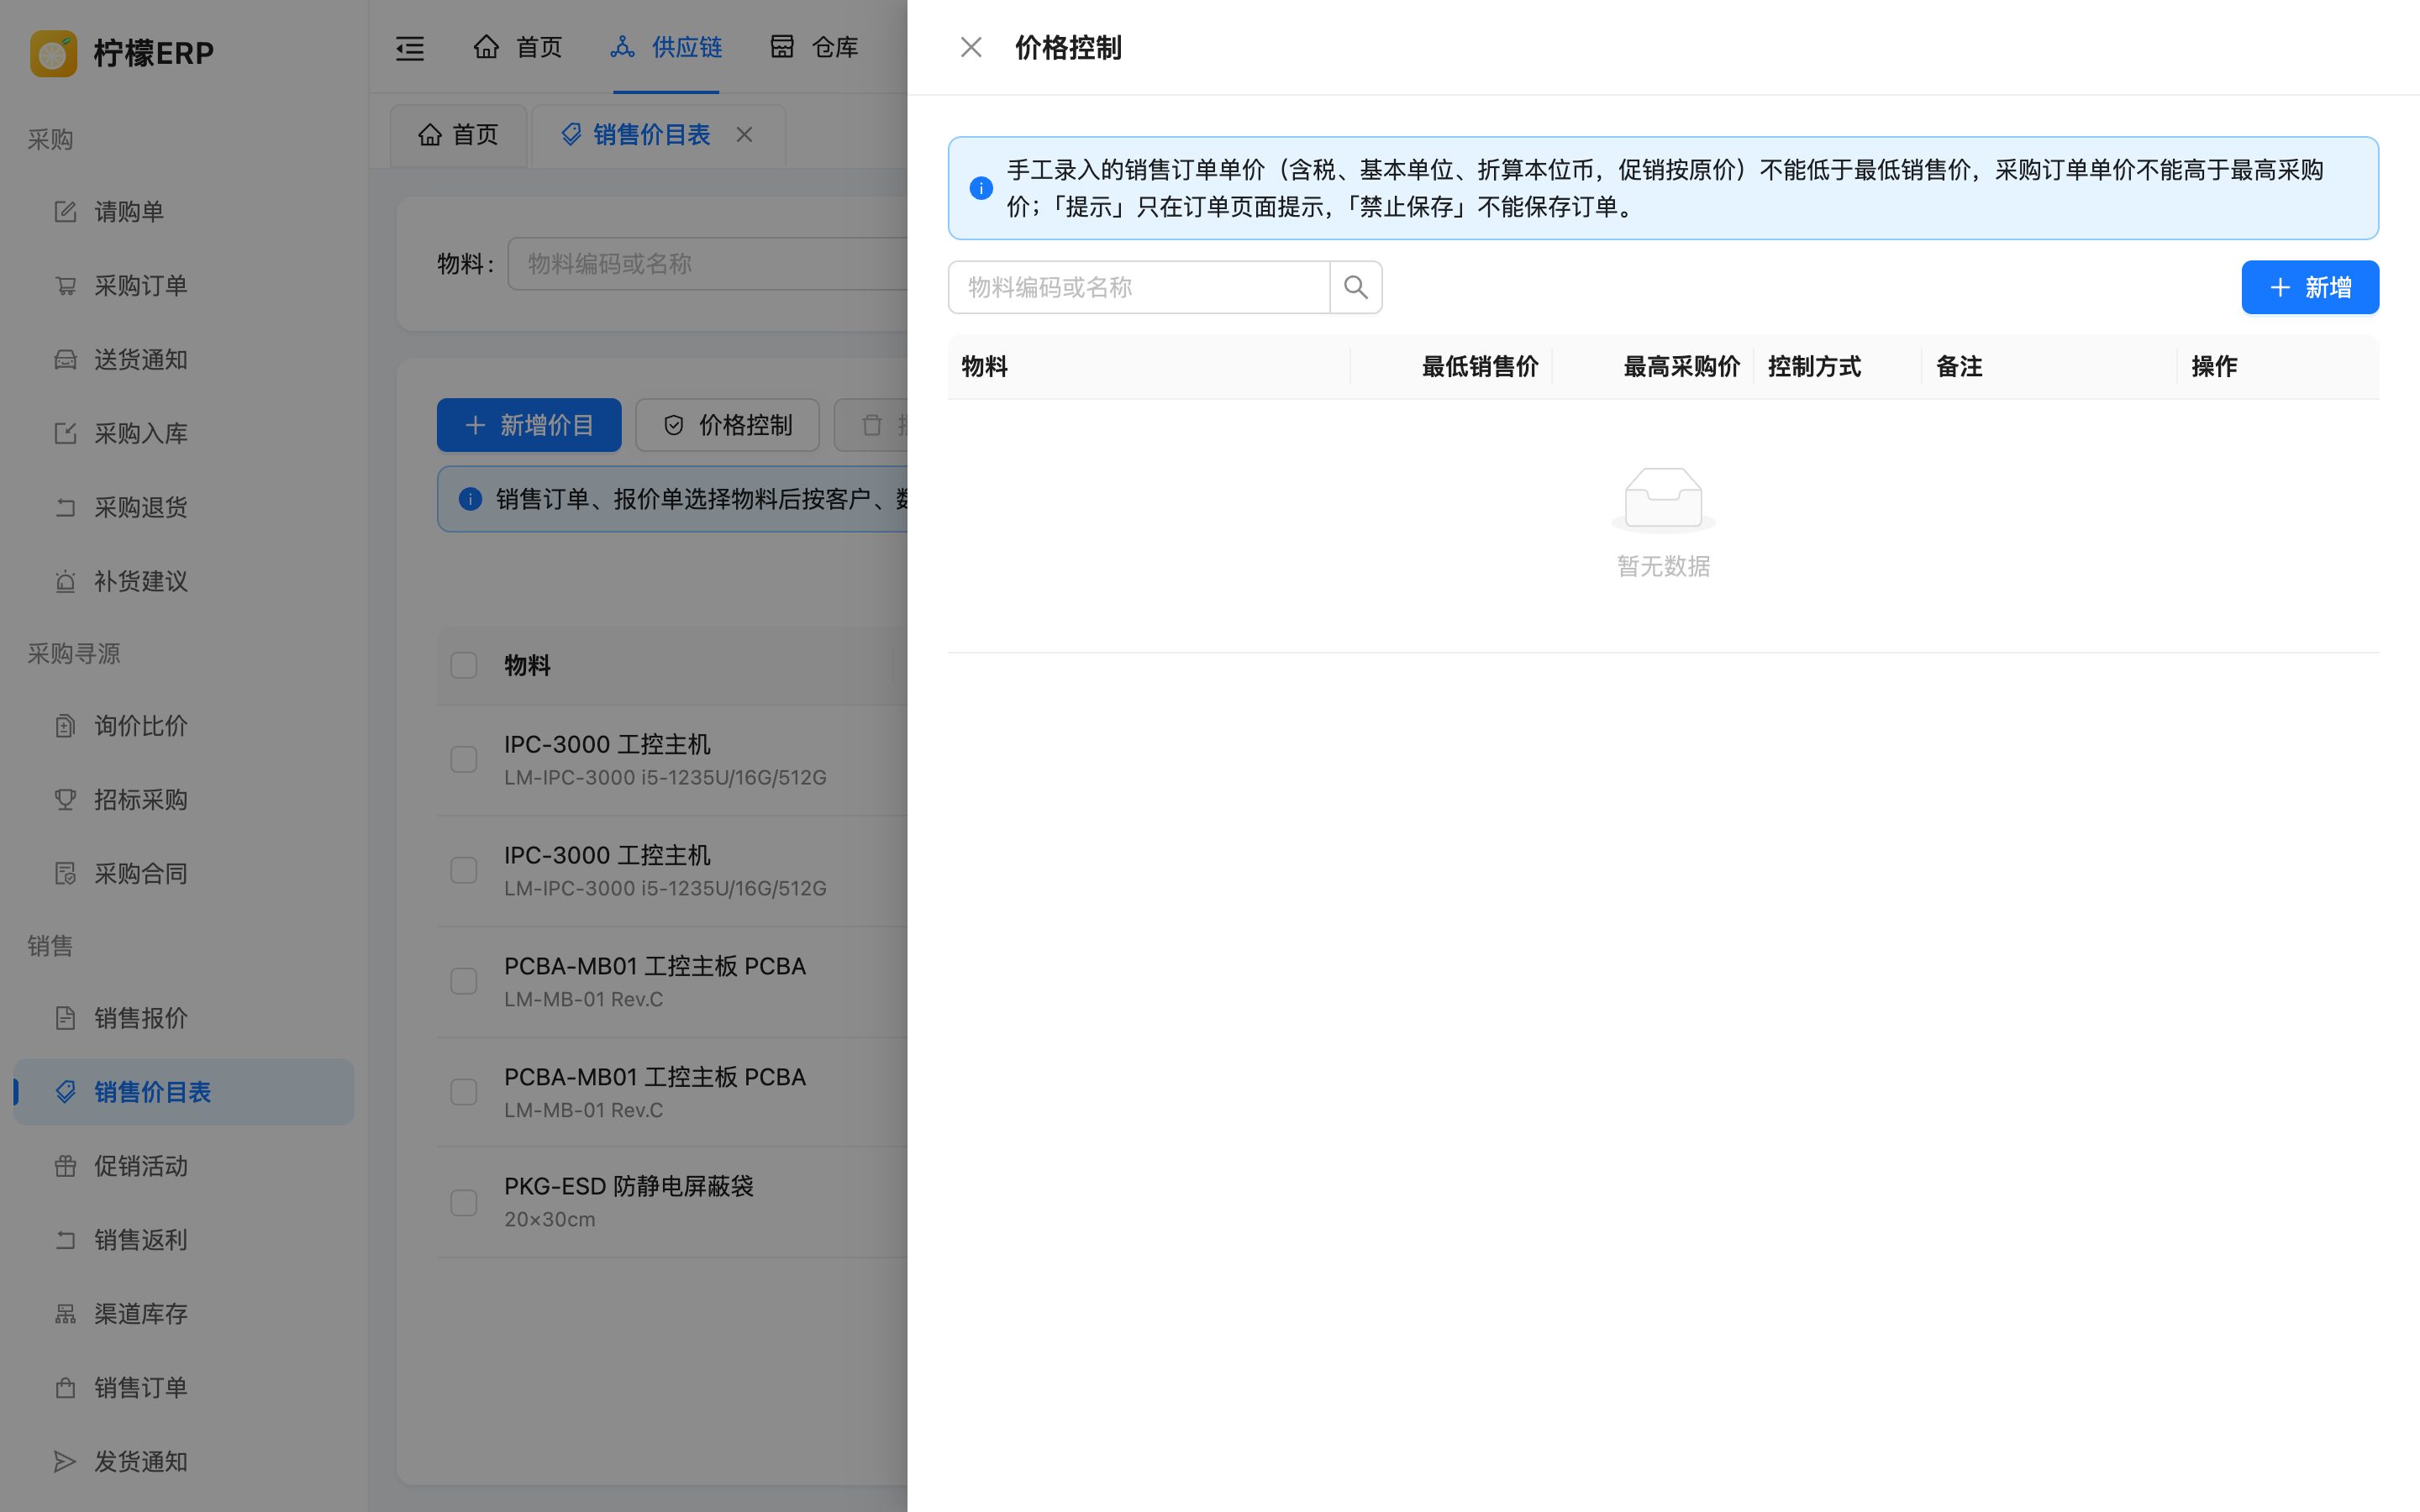Open the 首页 page tab
The width and height of the screenshot is (2420, 1512).
coord(458,134)
